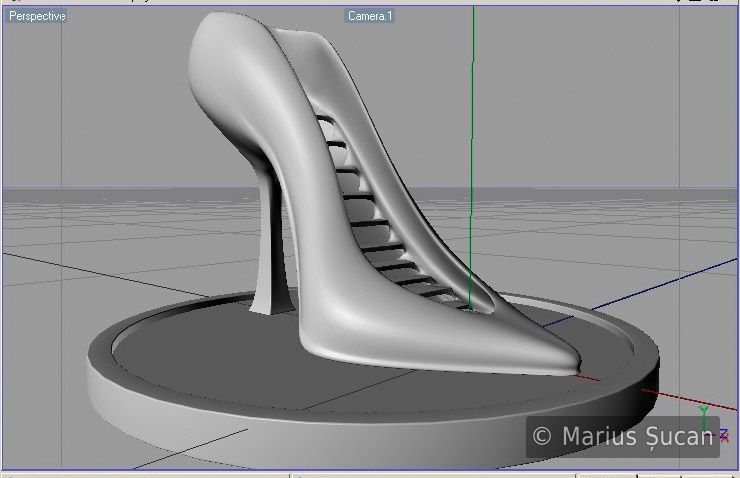
Task: Open the Camera.1 view label
Action: pyautogui.click(x=370, y=17)
